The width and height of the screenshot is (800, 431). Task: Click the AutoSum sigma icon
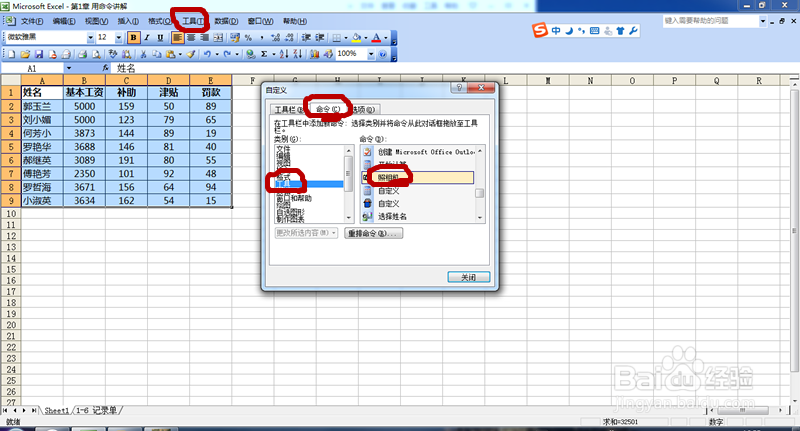264,54
